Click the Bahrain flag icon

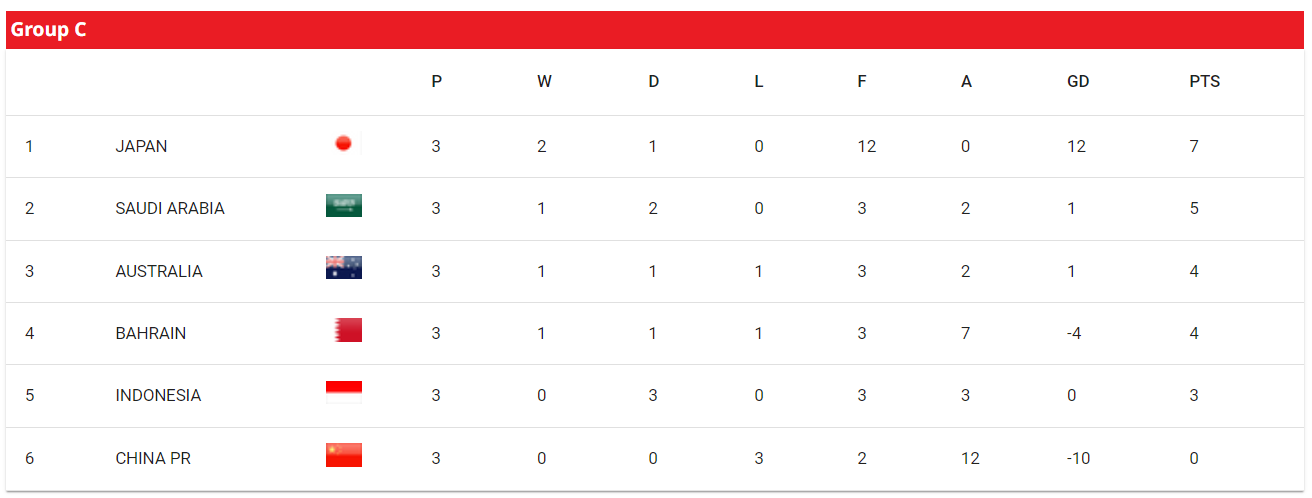click(x=344, y=330)
